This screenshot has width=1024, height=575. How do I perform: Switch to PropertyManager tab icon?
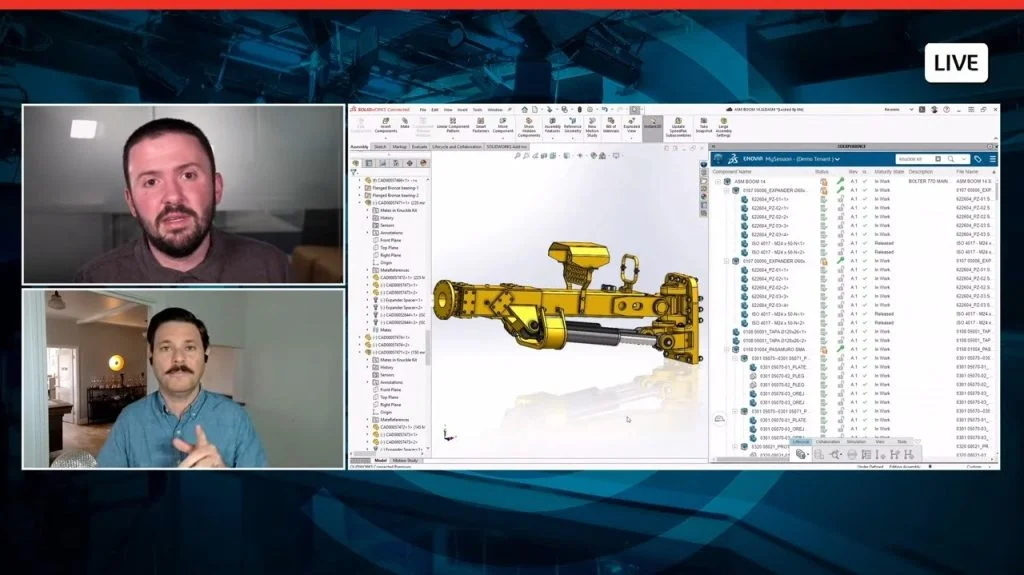(369, 163)
